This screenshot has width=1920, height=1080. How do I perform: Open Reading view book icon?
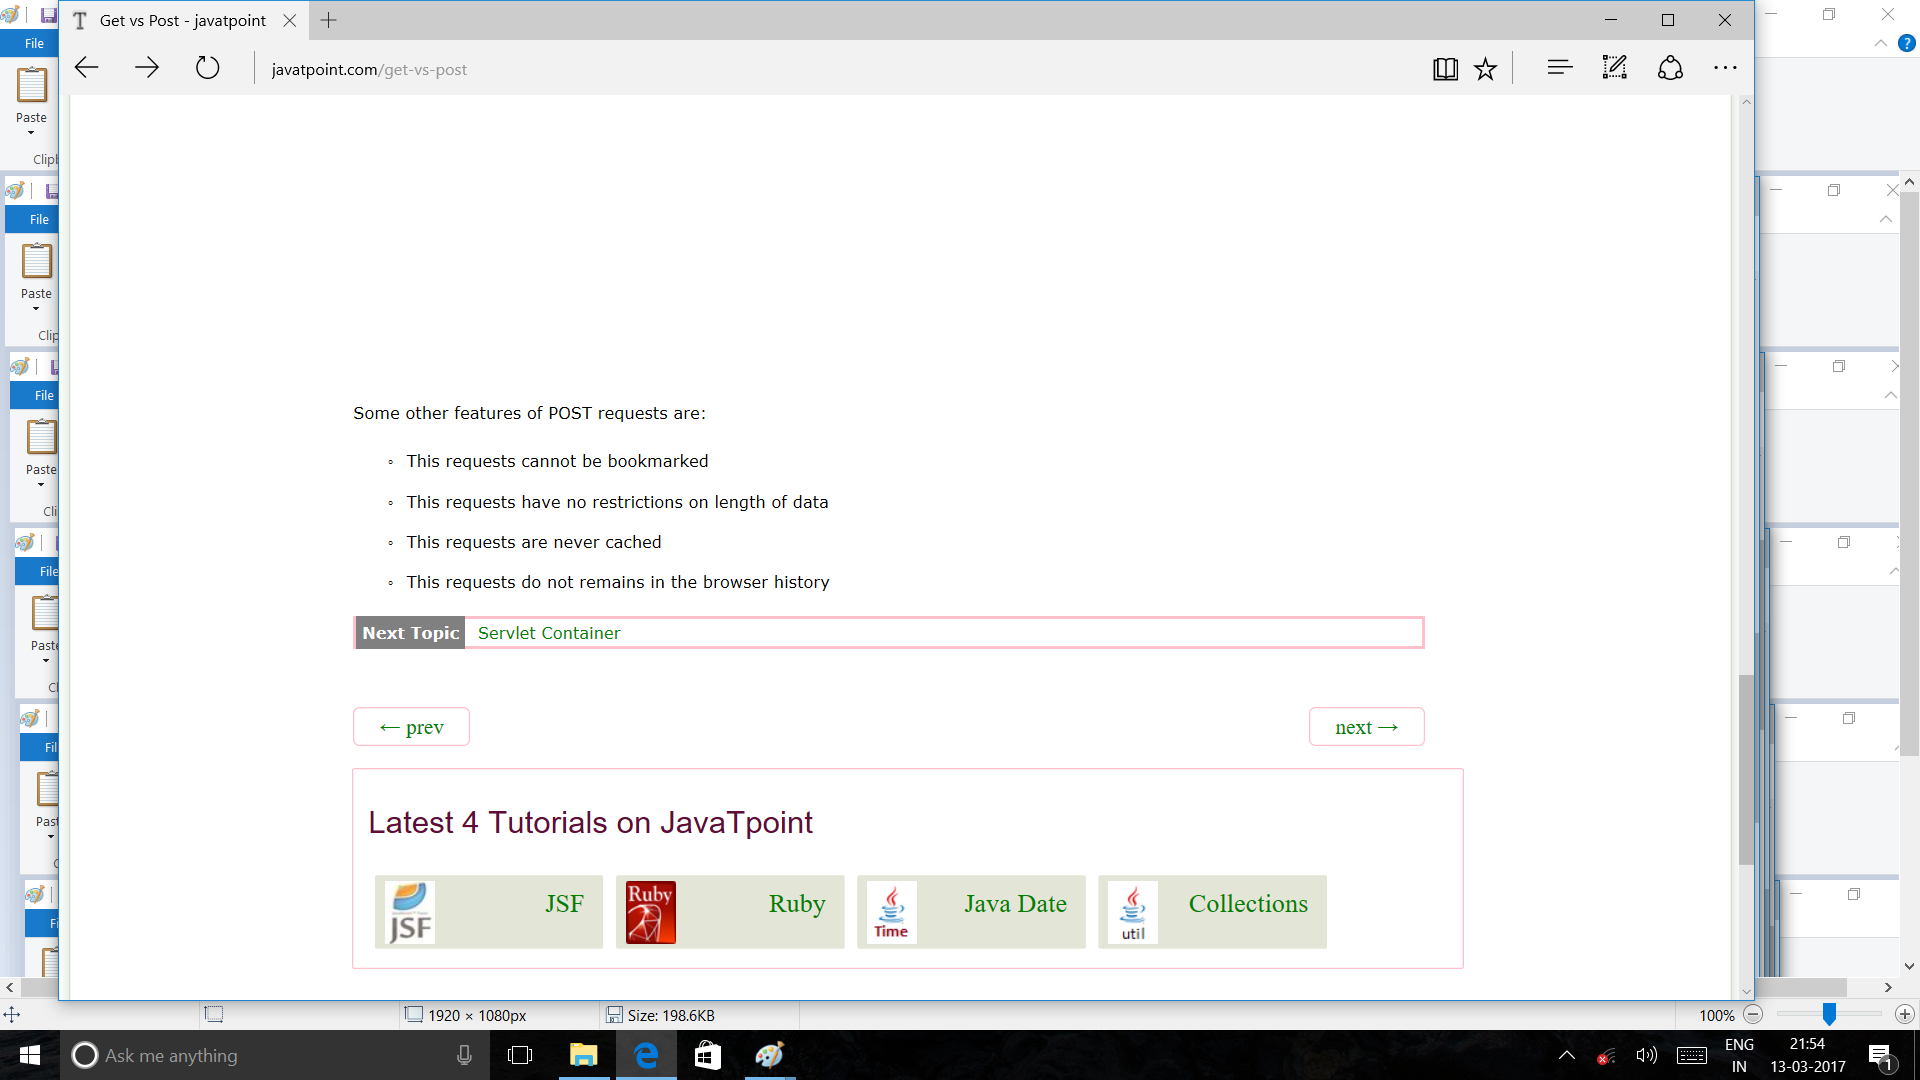pyautogui.click(x=1445, y=68)
